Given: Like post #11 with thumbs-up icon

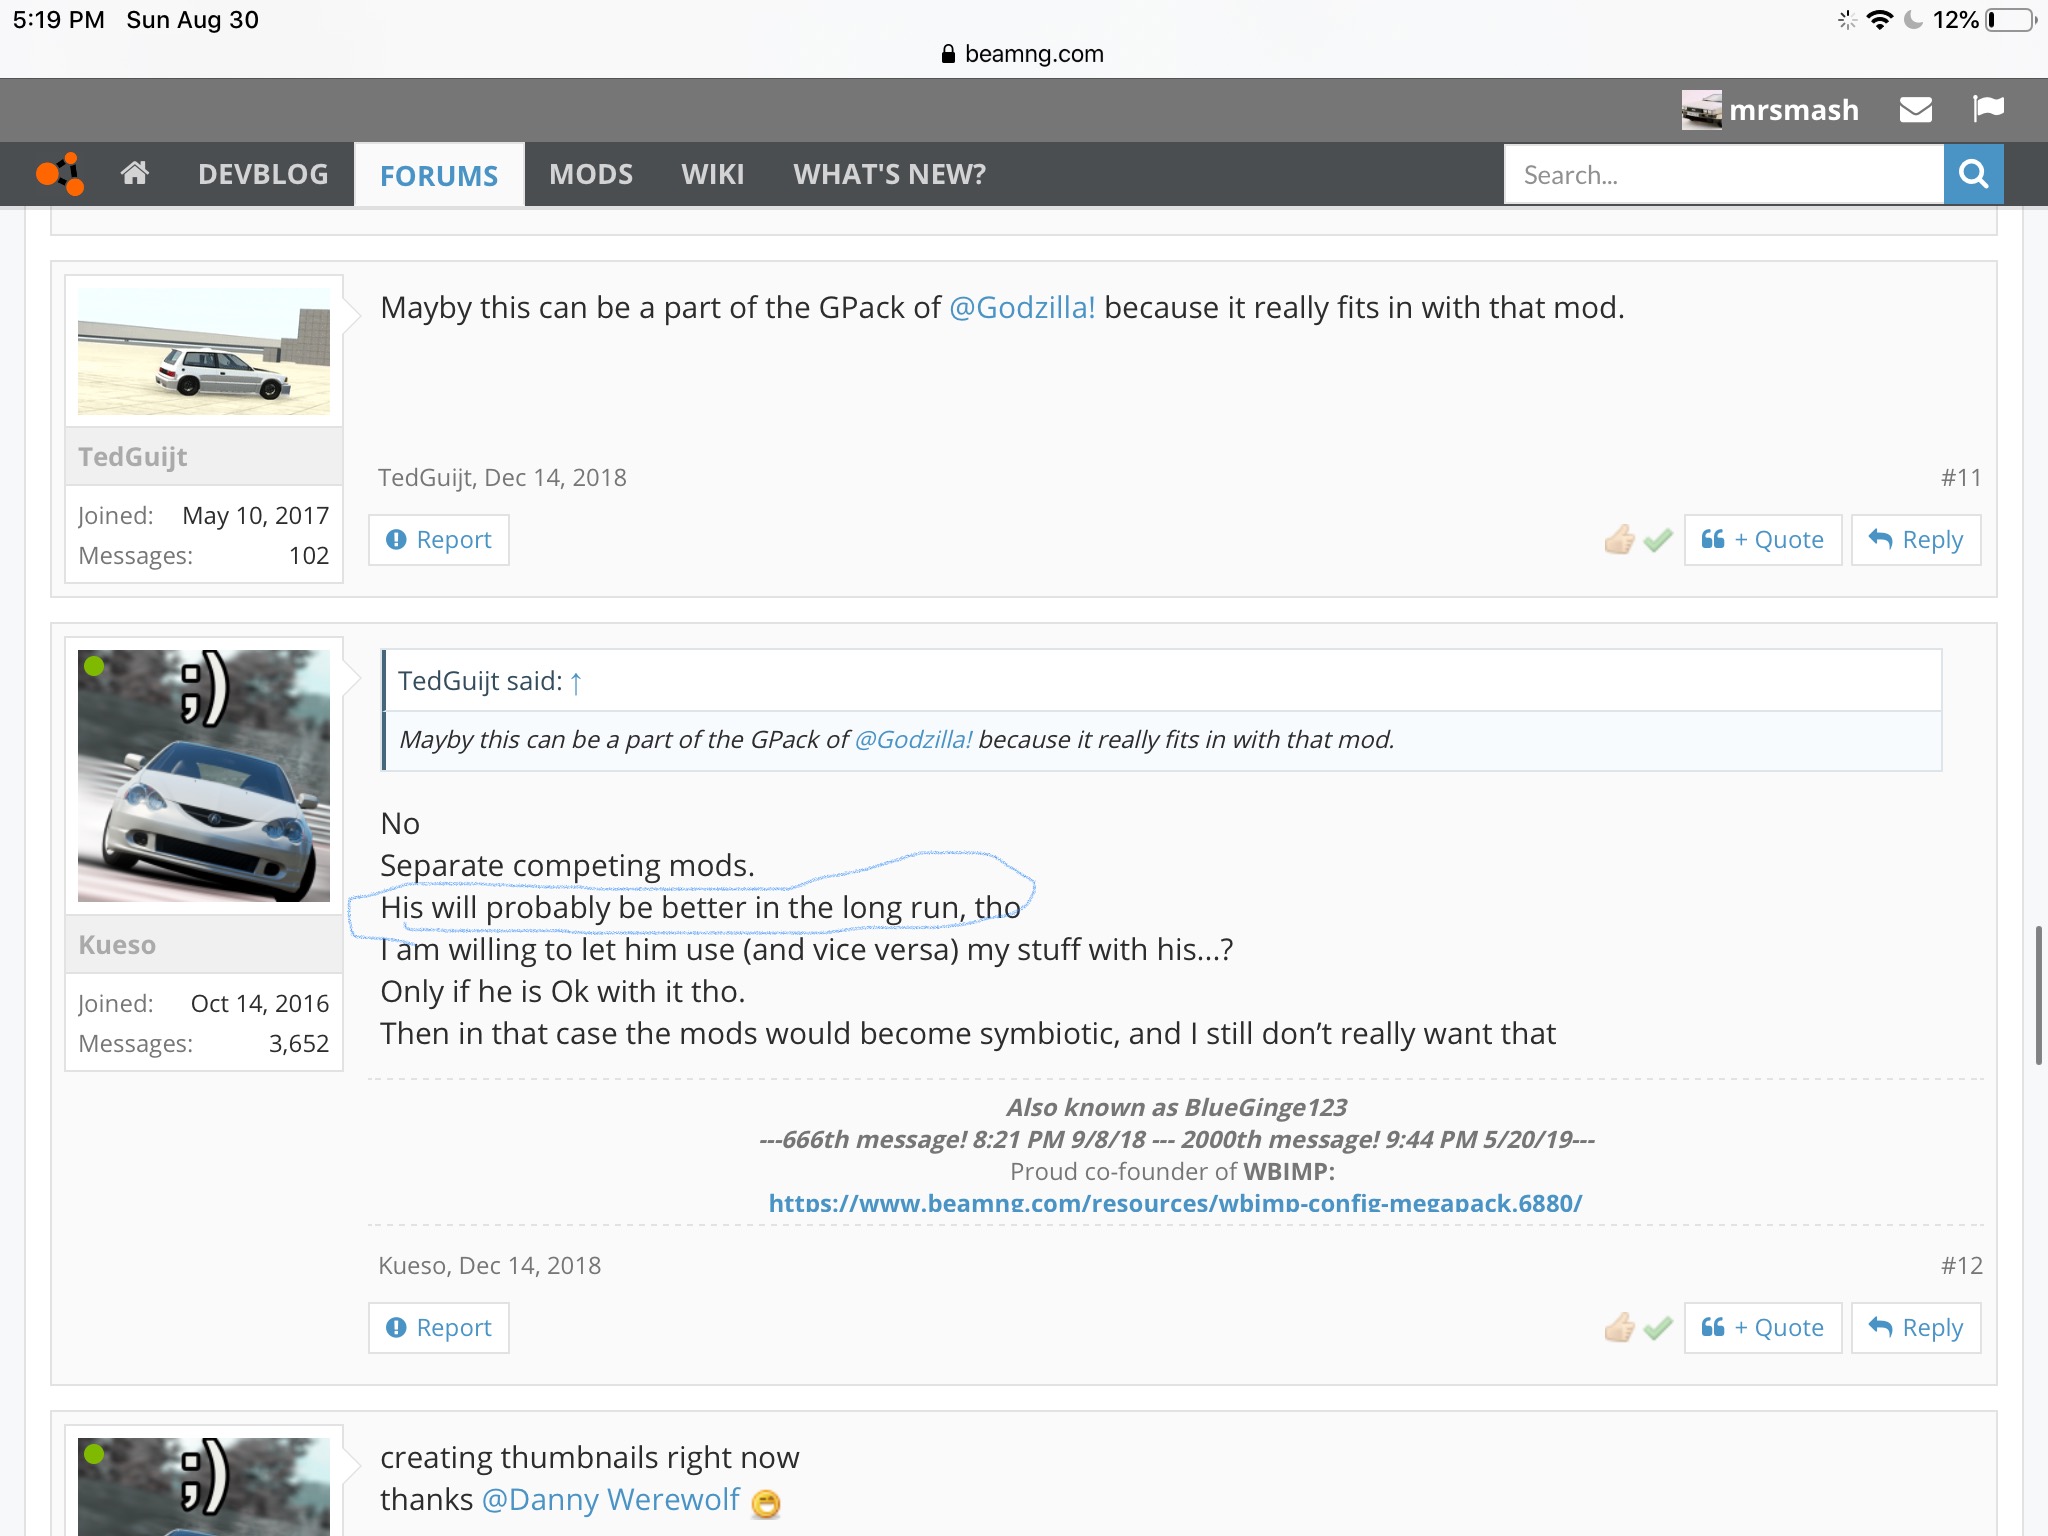Looking at the screenshot, I should coord(1619,539).
